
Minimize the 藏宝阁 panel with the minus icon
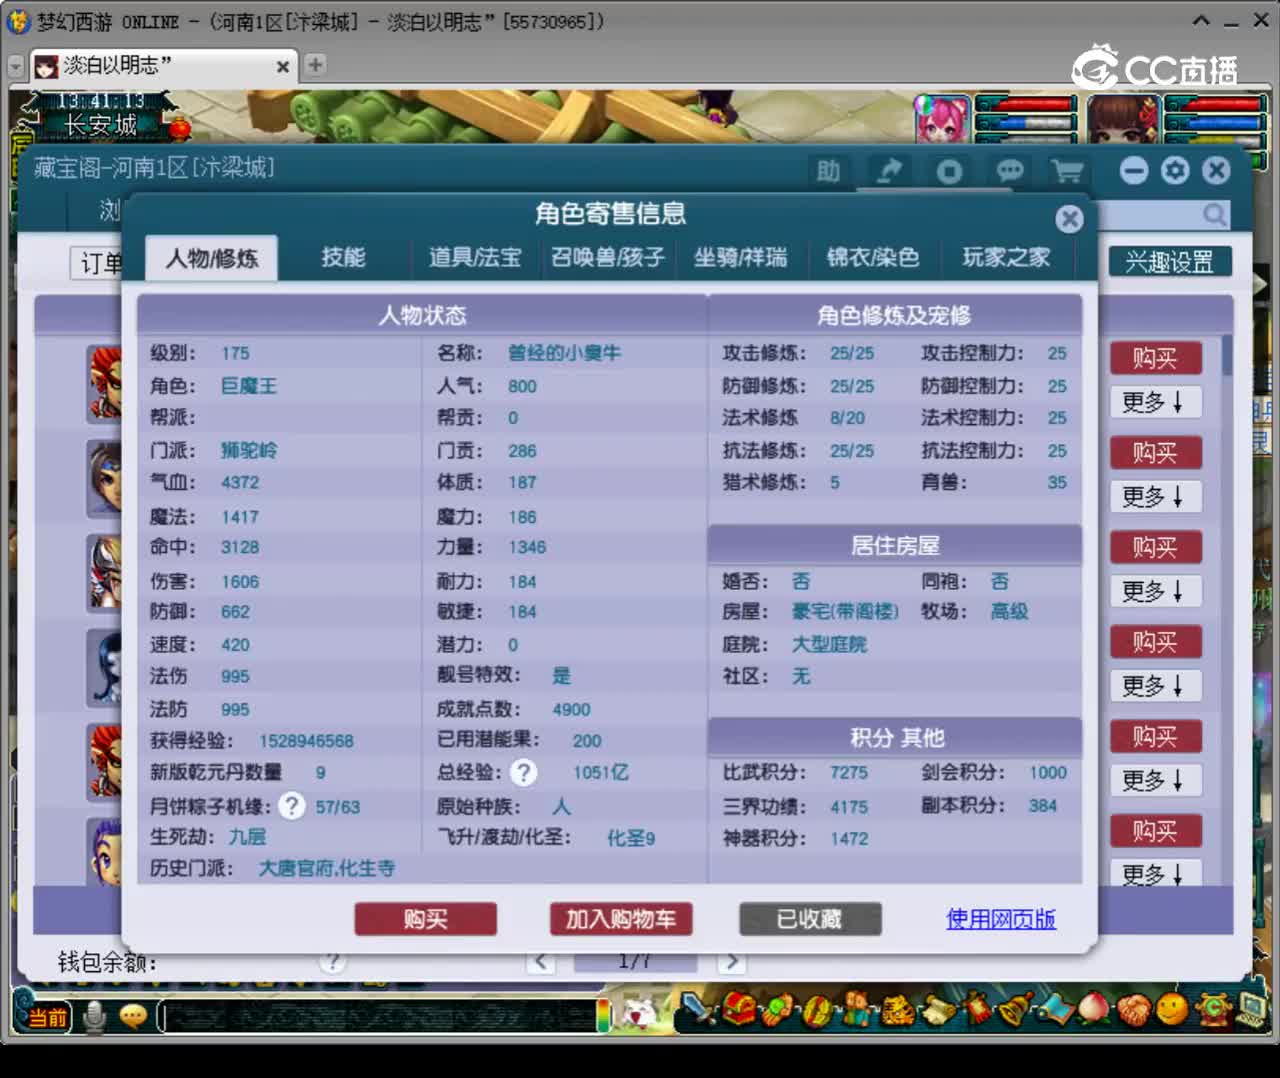[1134, 171]
